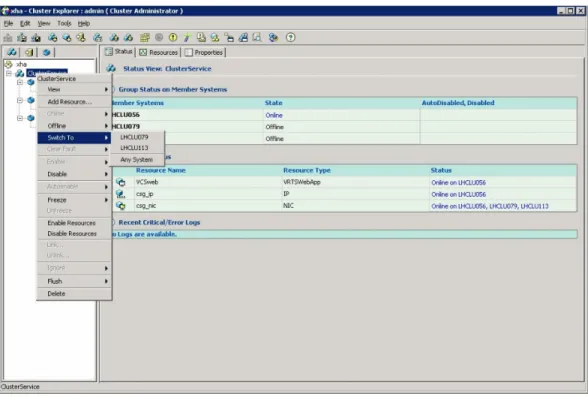The image size is (588, 397).
Task: Open the Query magnifier toolbar icon
Action: (x=257, y=37)
